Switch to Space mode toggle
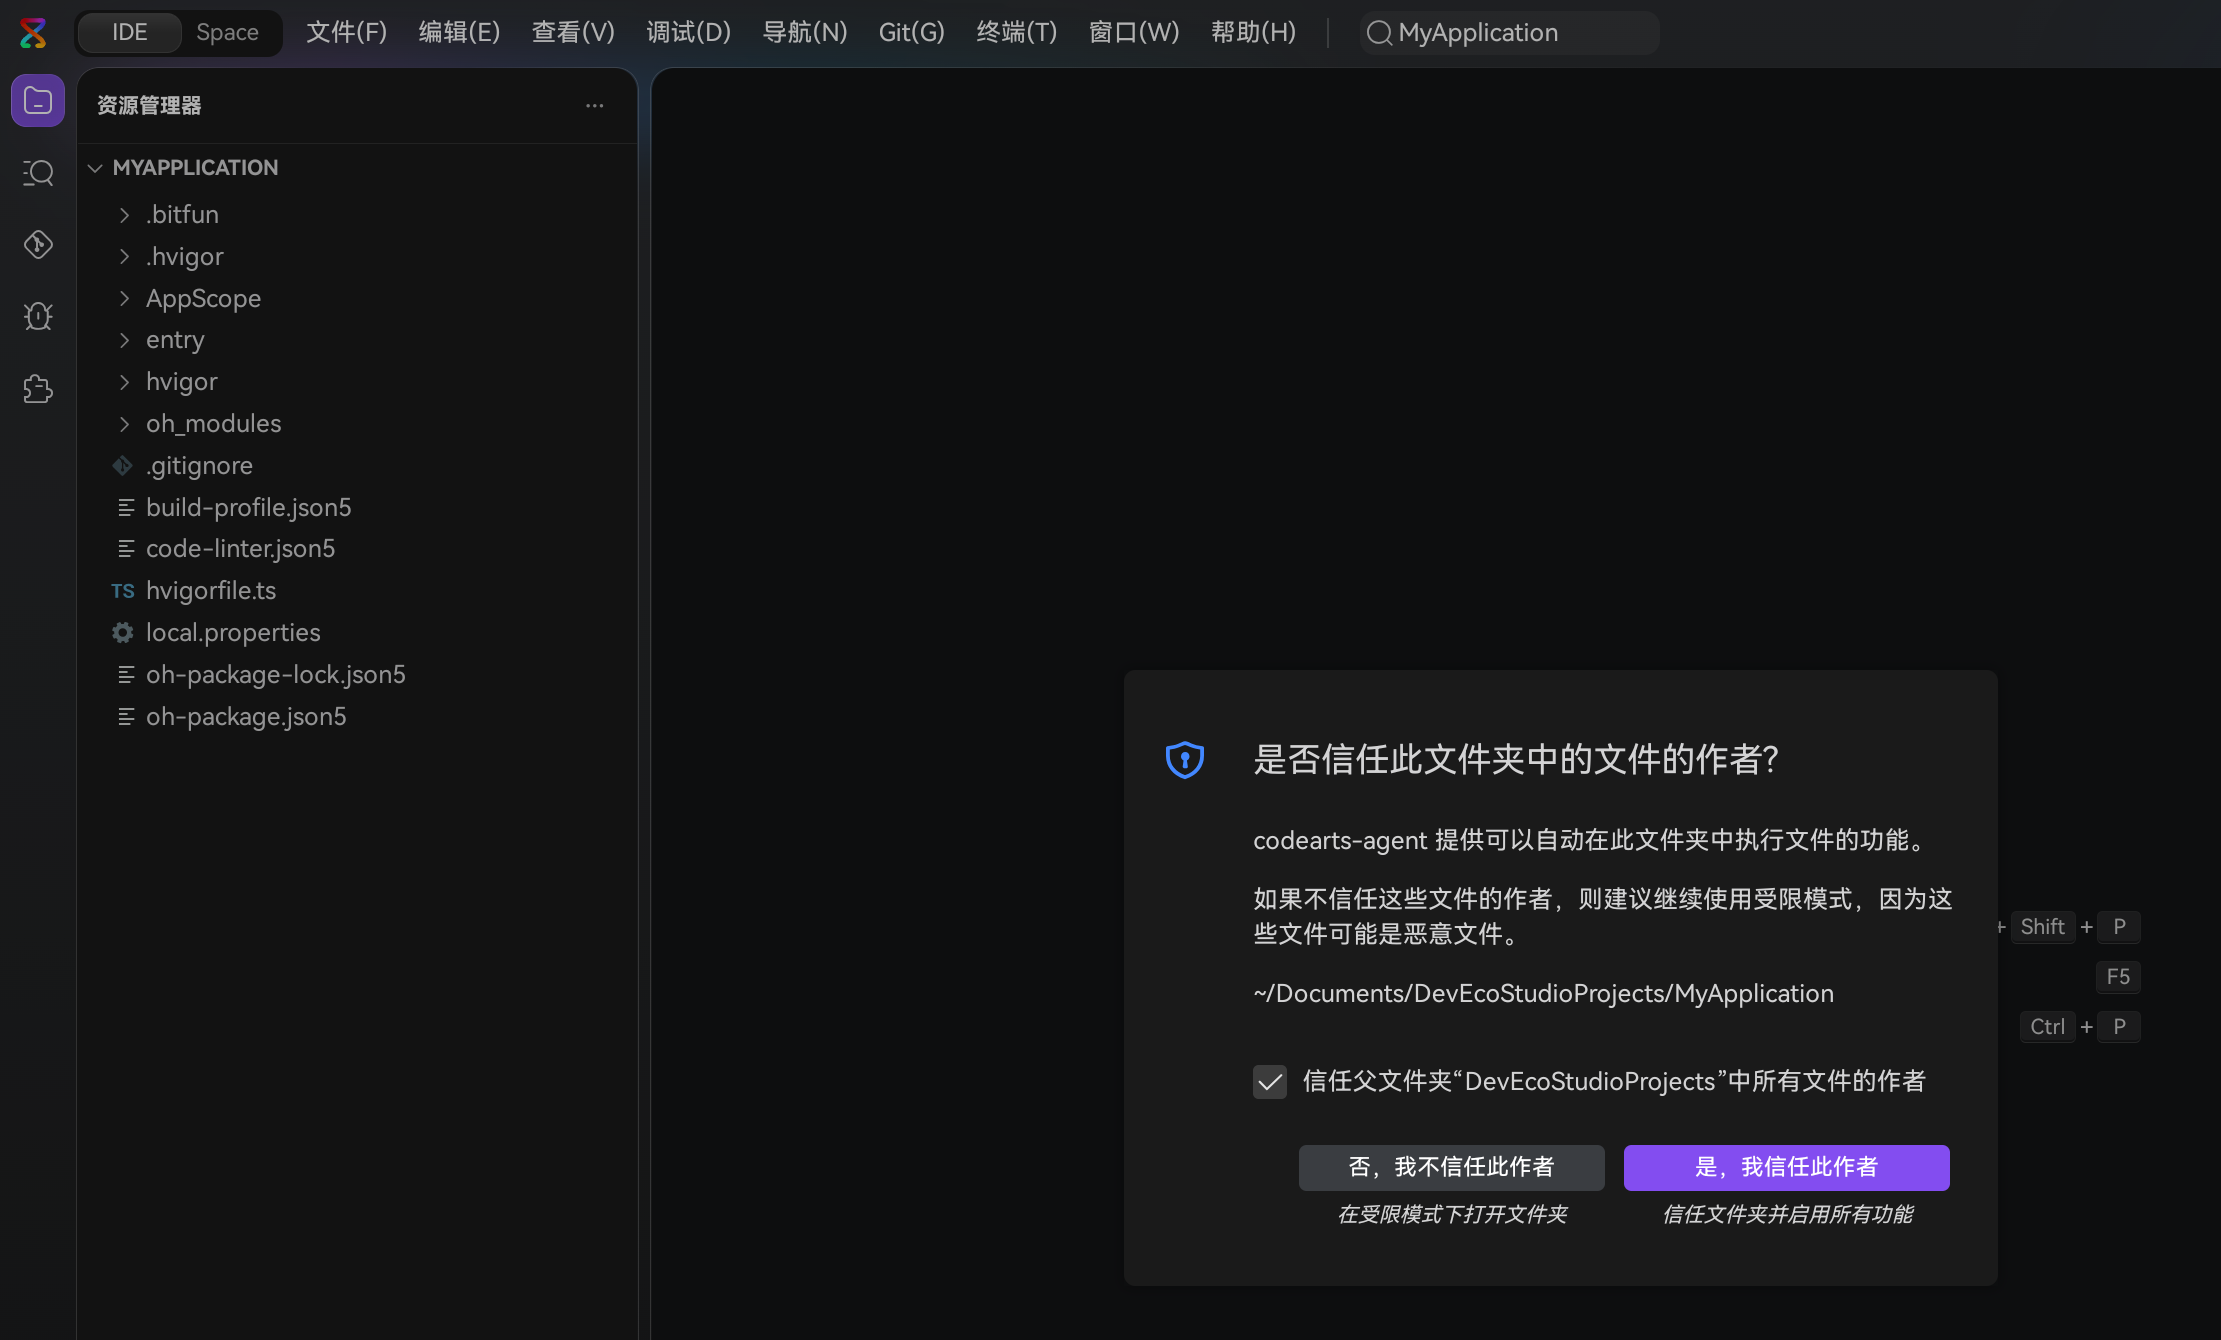This screenshot has width=2221, height=1340. click(228, 33)
